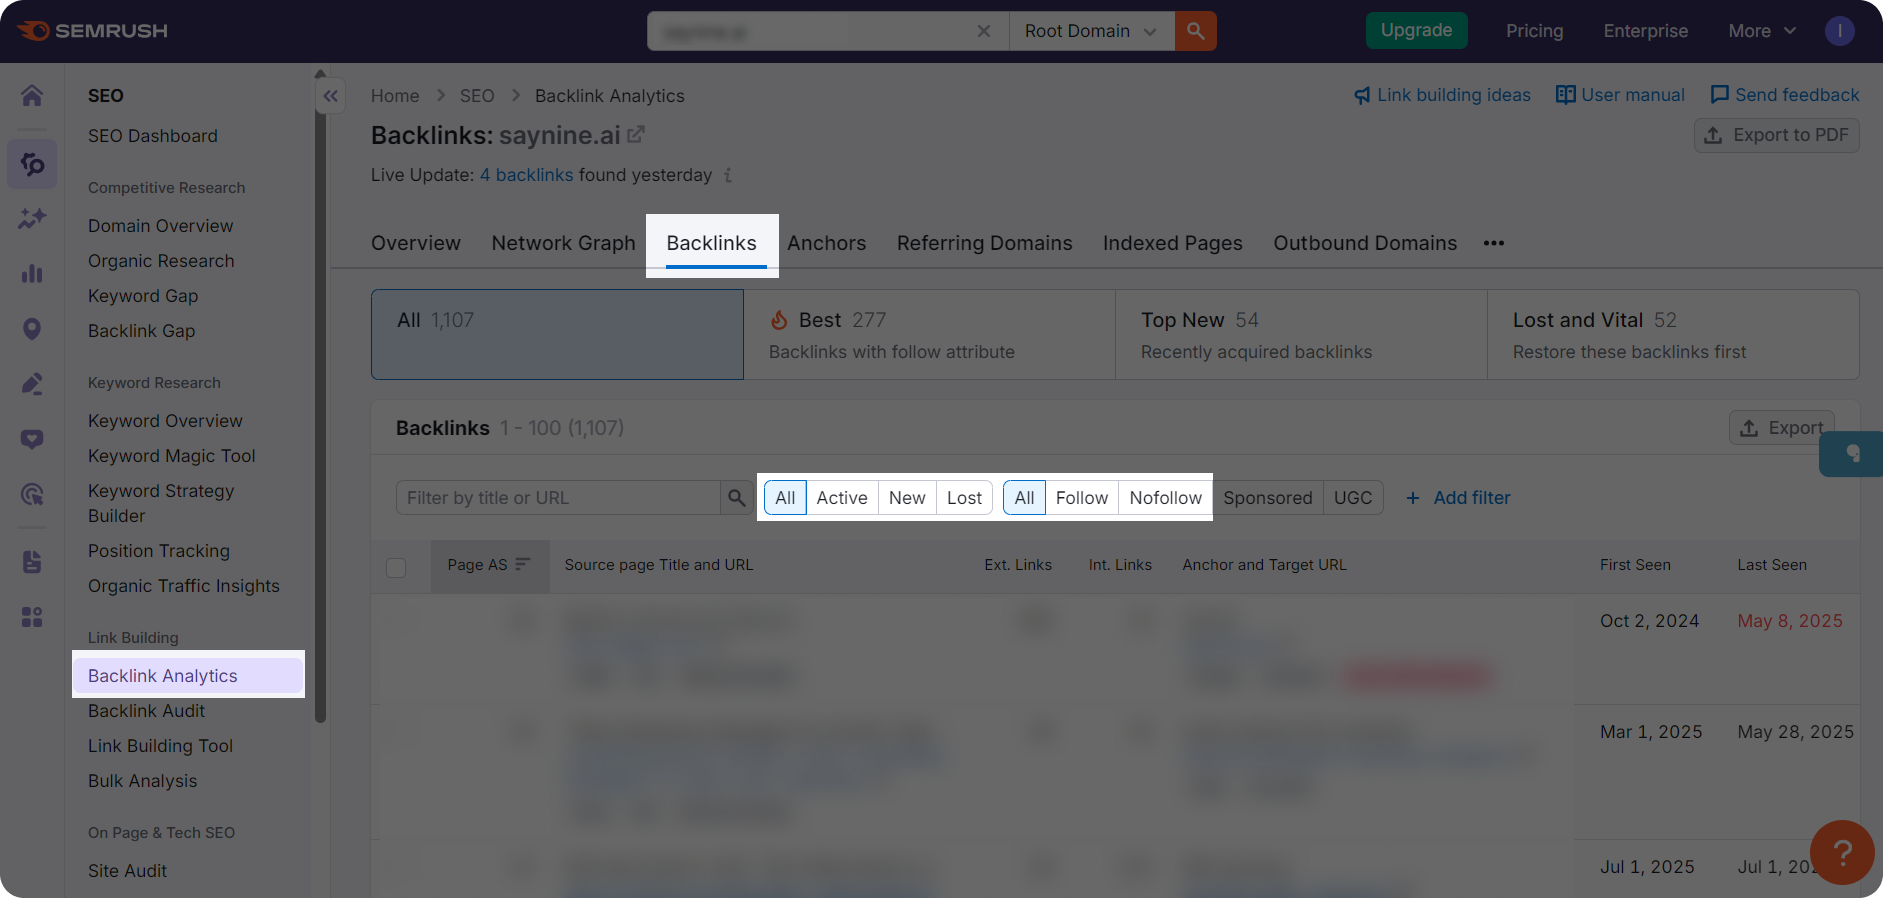Open the Root Domain dropdown

[x=1091, y=31]
